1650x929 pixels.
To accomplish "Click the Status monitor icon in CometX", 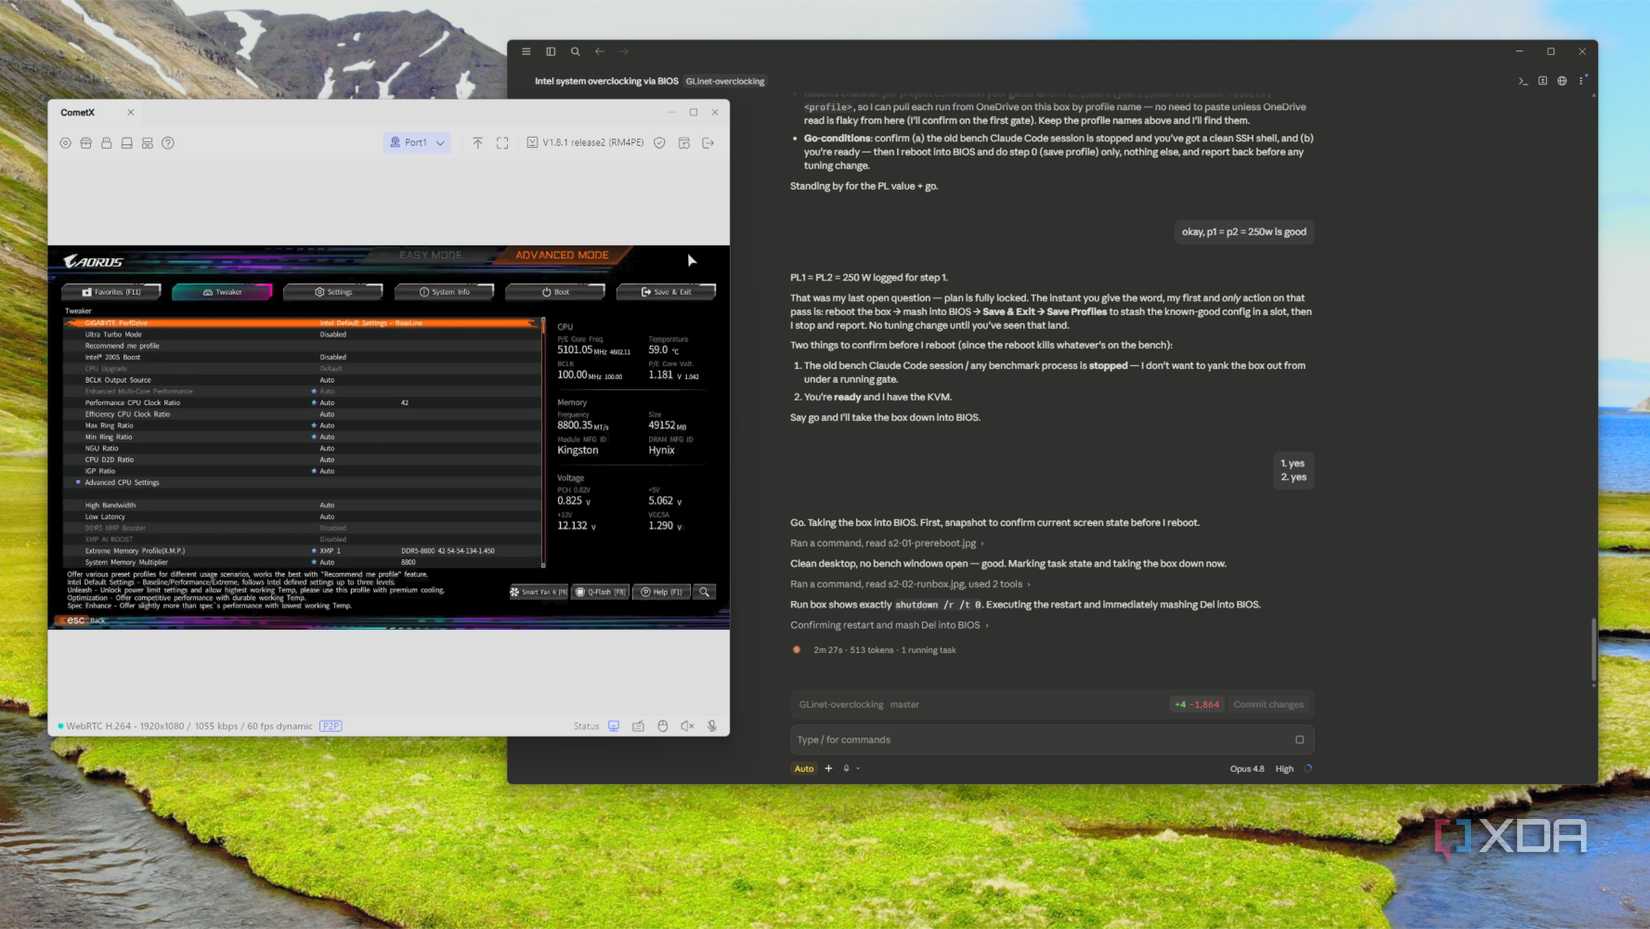I will (x=614, y=726).
